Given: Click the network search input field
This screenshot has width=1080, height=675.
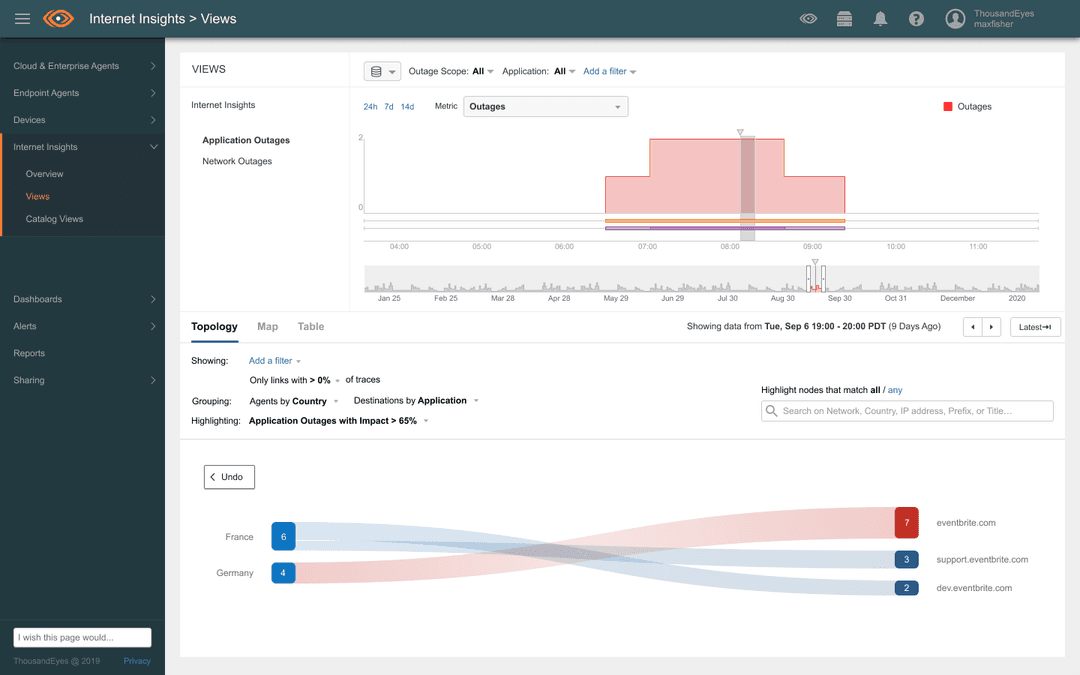Looking at the screenshot, I should 907,411.
